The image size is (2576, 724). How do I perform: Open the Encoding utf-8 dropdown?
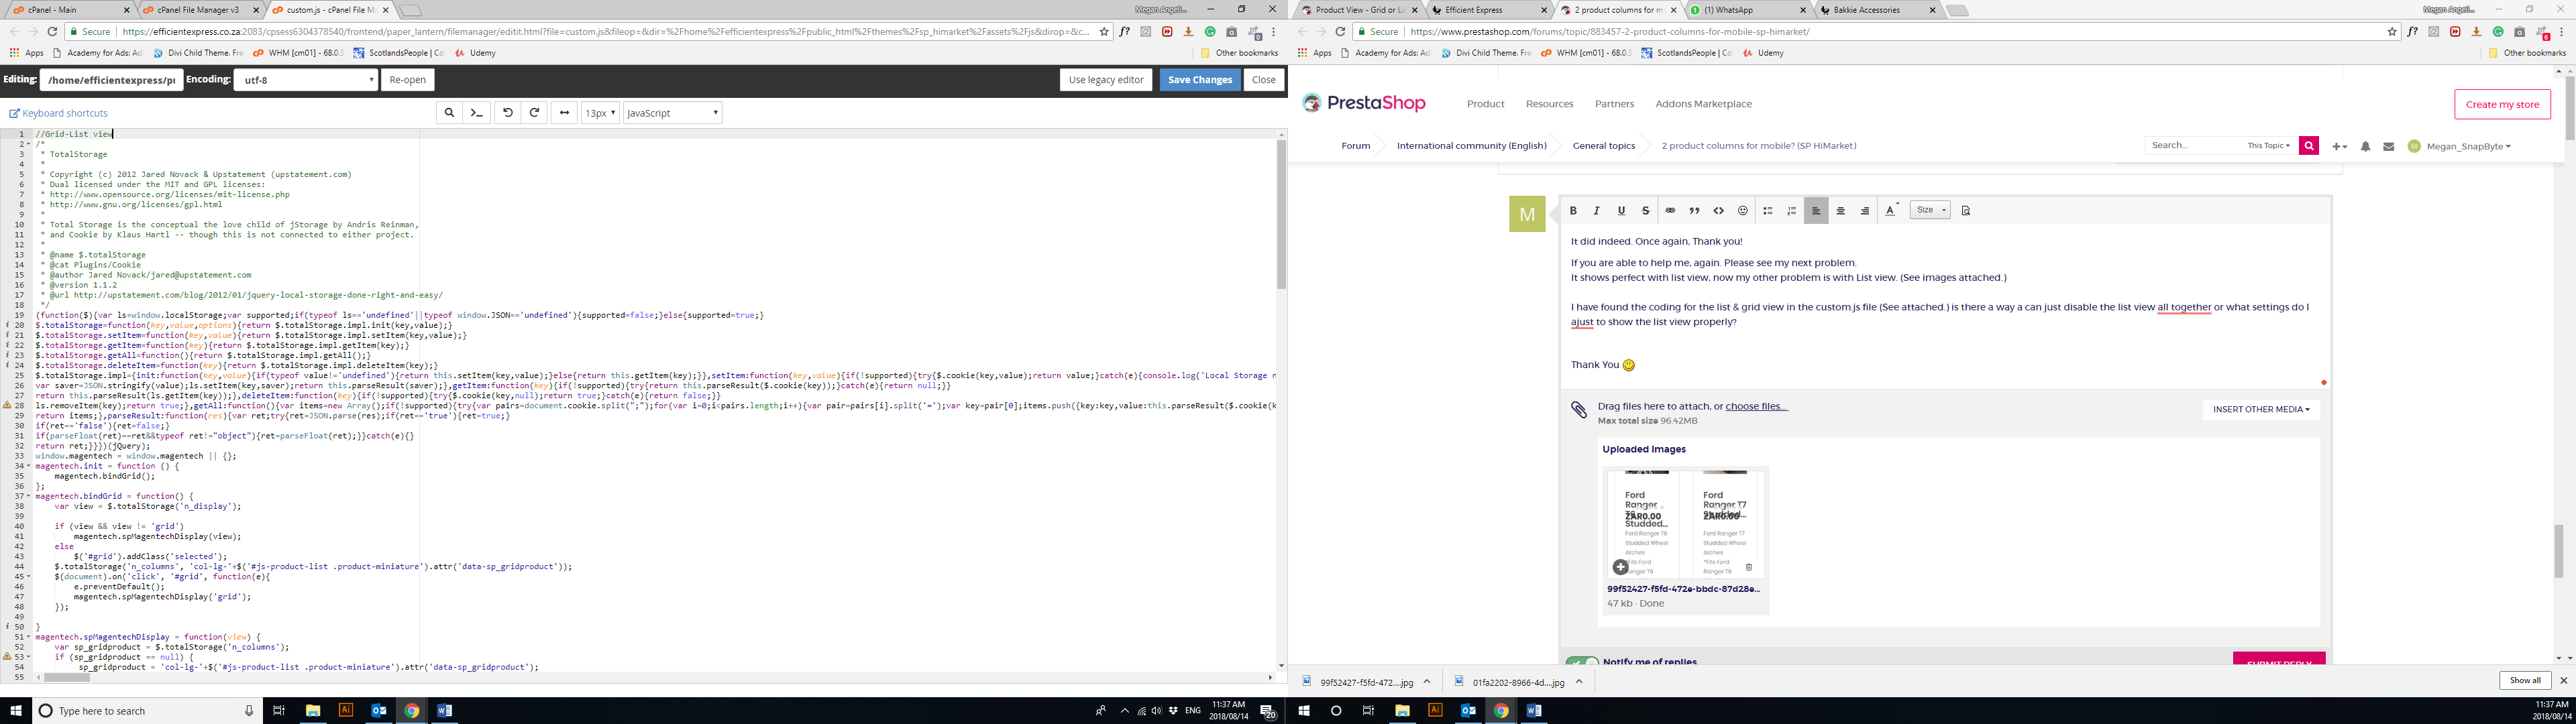click(306, 80)
